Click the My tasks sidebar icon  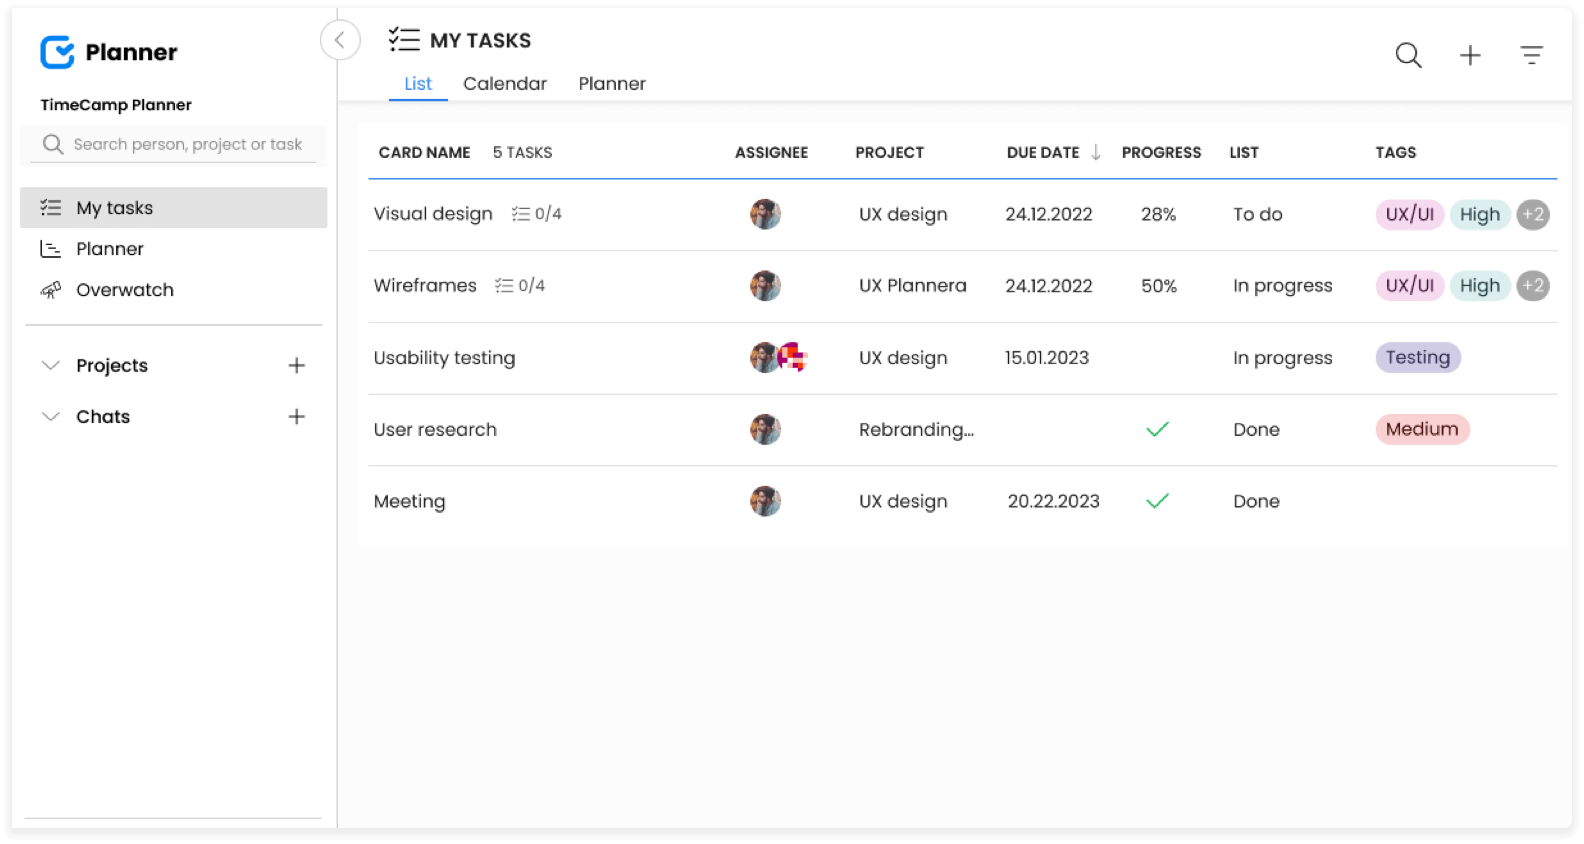[x=50, y=208]
